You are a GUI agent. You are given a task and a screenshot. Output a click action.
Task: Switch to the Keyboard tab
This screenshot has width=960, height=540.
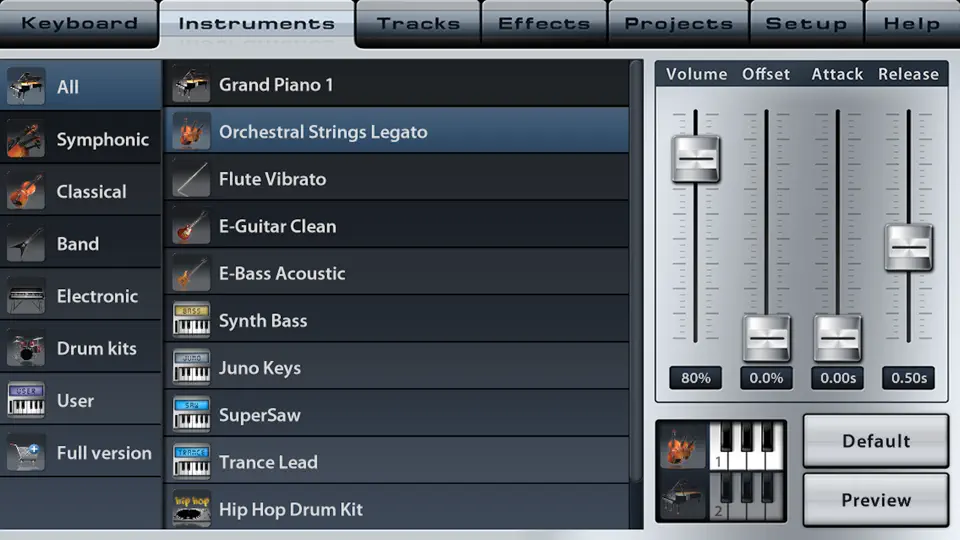[80, 23]
